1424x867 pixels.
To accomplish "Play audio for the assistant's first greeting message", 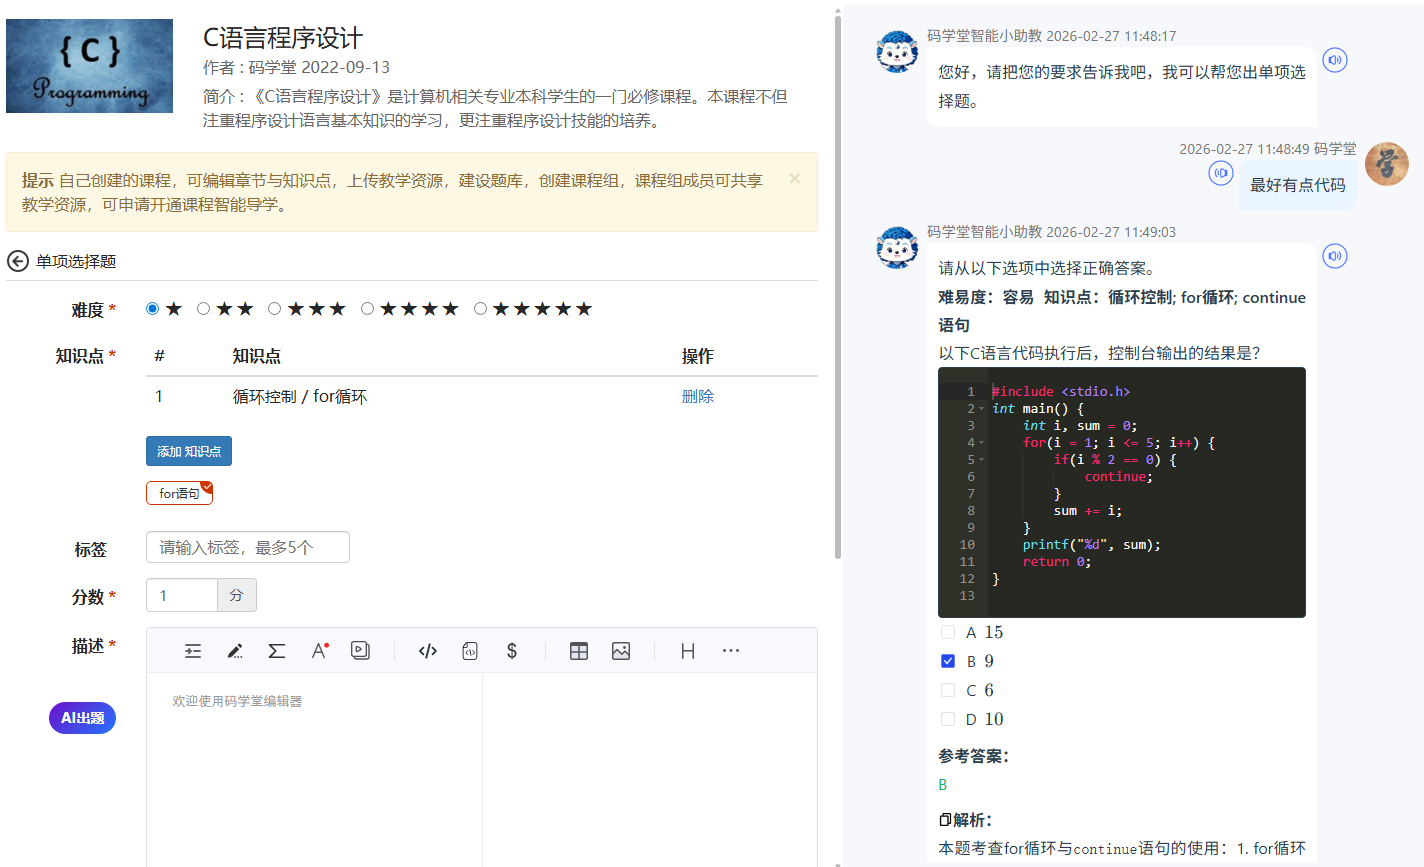I will (1335, 60).
